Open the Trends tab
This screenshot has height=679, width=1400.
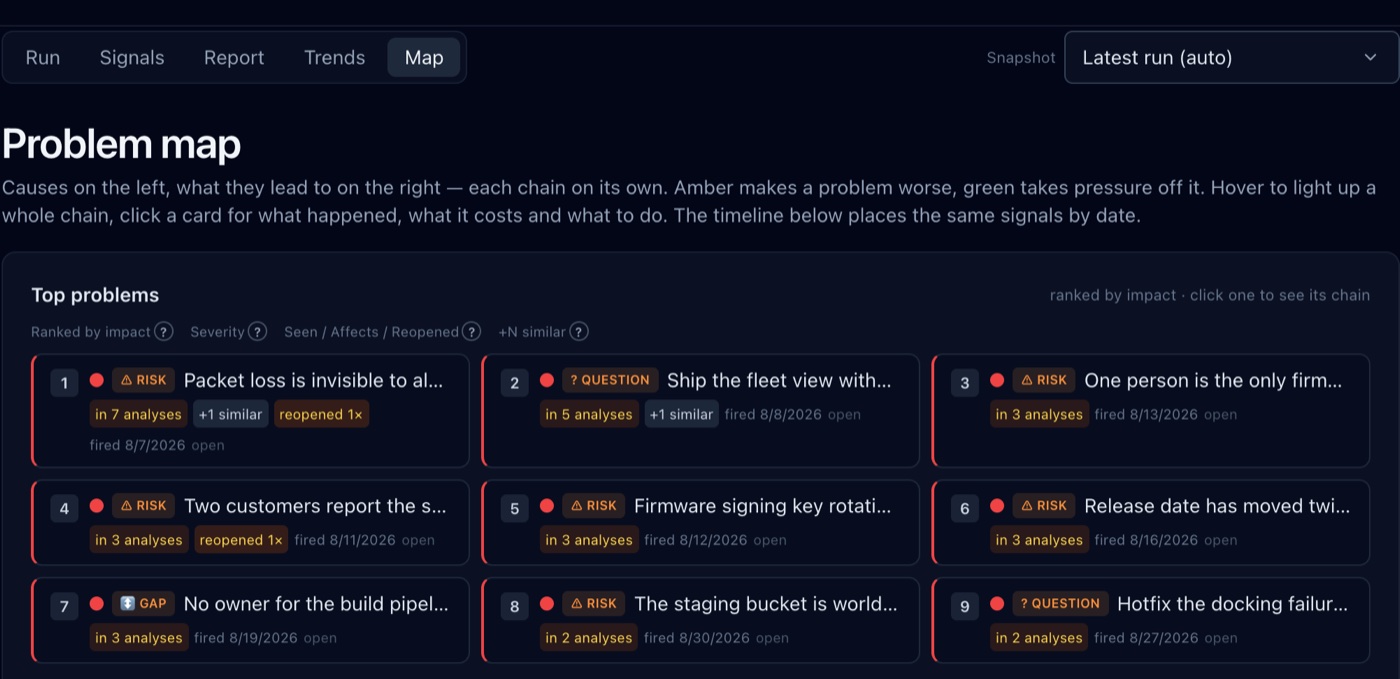tap(334, 57)
